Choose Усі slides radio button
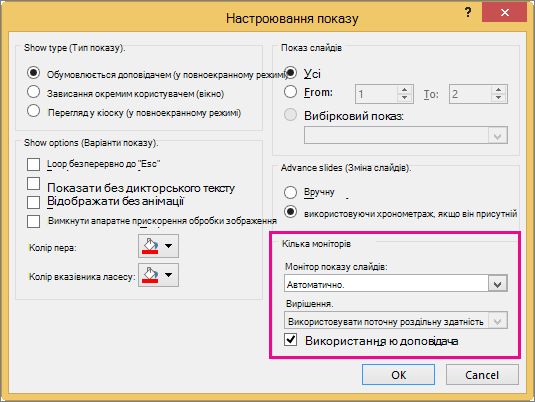 [291, 73]
